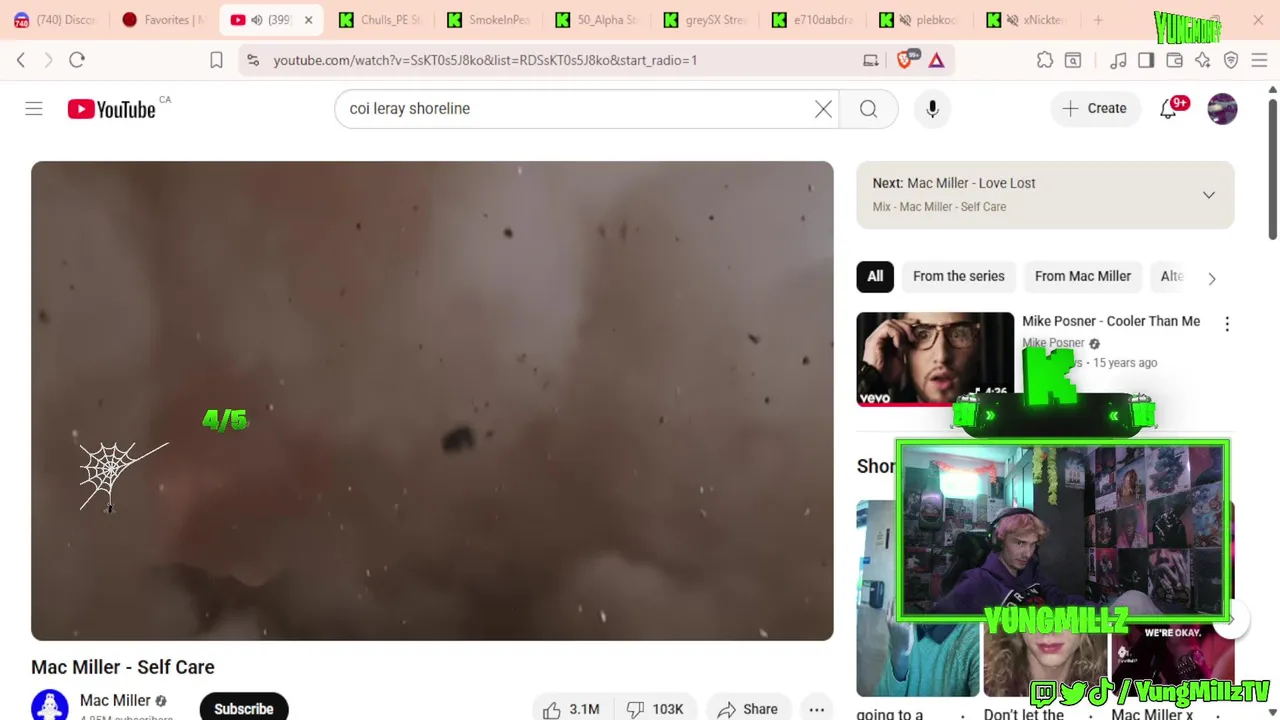Go back with browser back arrow
Image resolution: width=1280 pixels, height=720 pixels.
click(21, 60)
